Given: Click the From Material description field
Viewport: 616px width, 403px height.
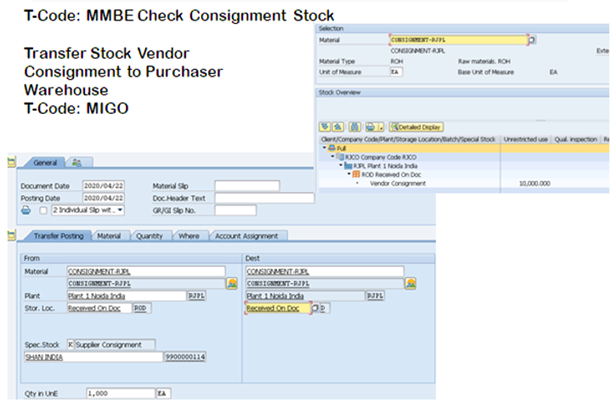Looking at the screenshot, I should (146, 271).
